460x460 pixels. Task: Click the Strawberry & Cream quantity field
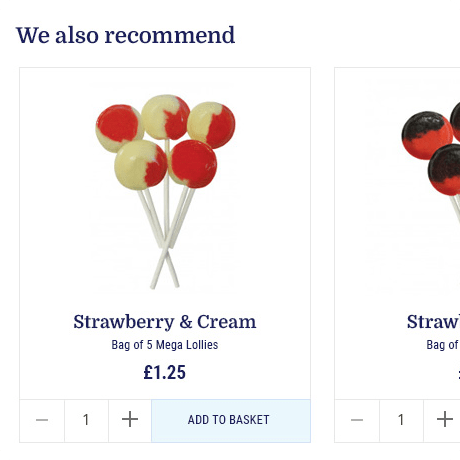(x=86, y=420)
